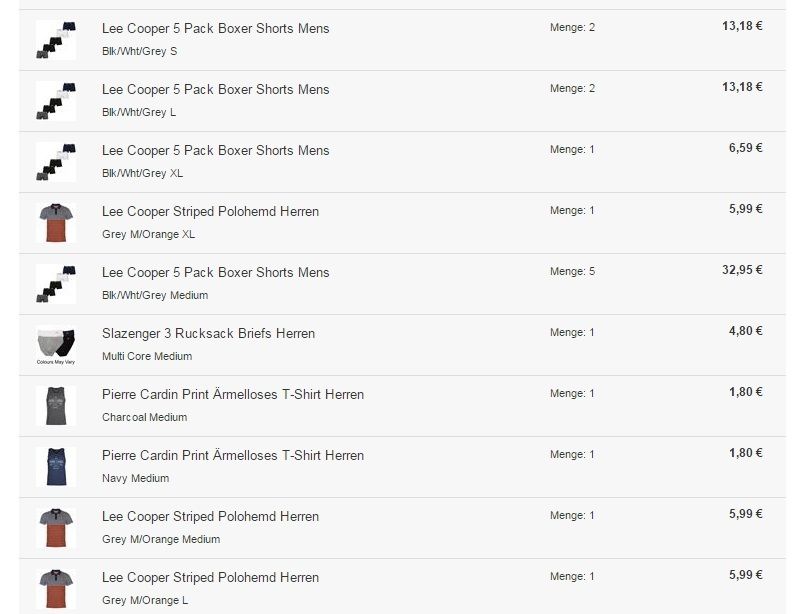Open the Boxer Shorts Medium product picture
804x614 pixels.
55,284
